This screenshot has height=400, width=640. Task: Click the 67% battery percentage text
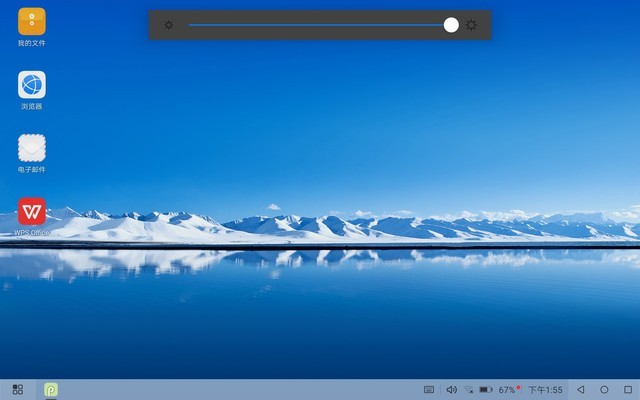[508, 389]
